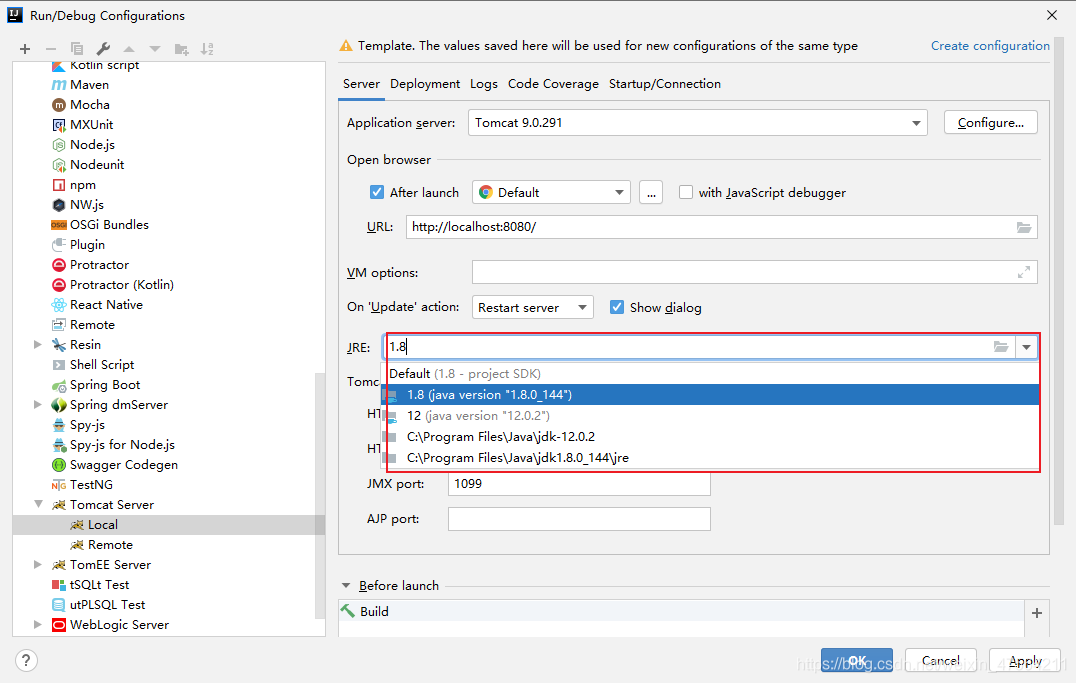Select the Shell Script configuration type
The height and width of the screenshot is (683, 1076).
(x=102, y=364)
